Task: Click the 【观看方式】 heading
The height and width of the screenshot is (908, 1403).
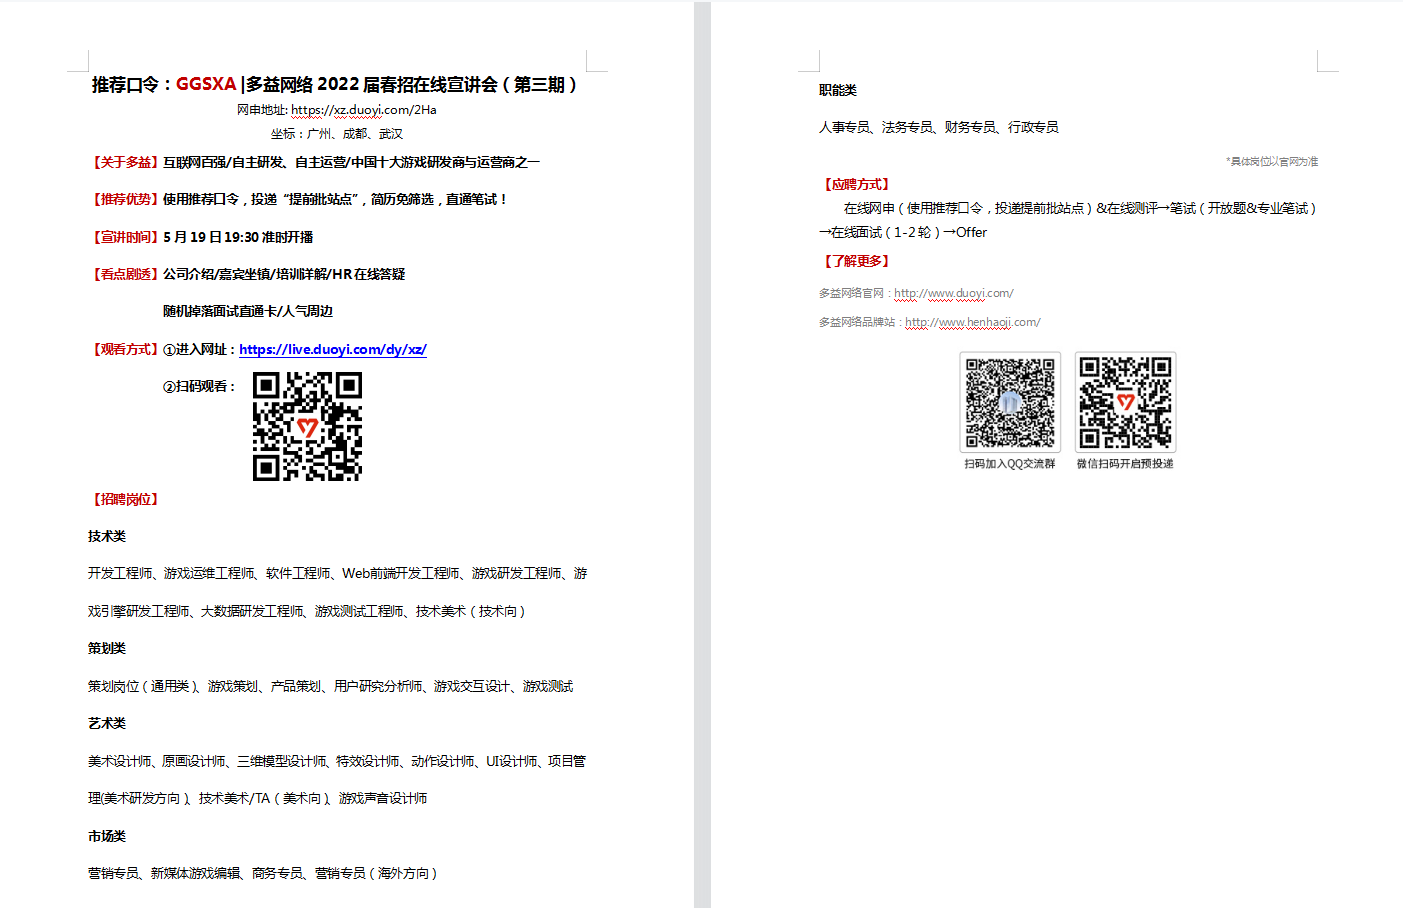Action: 124,349
